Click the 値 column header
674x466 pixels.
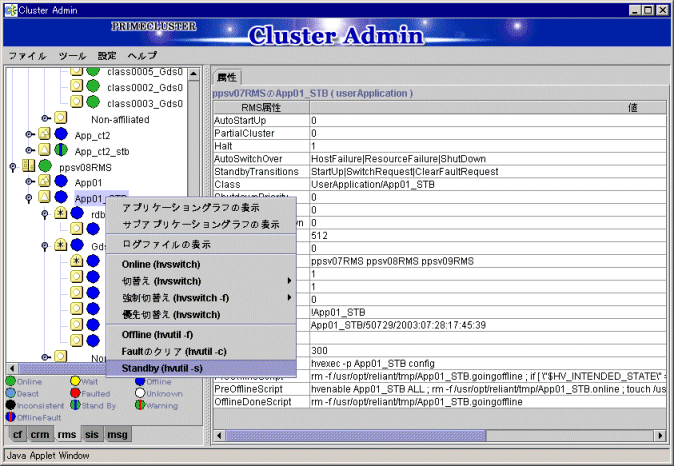point(488,107)
